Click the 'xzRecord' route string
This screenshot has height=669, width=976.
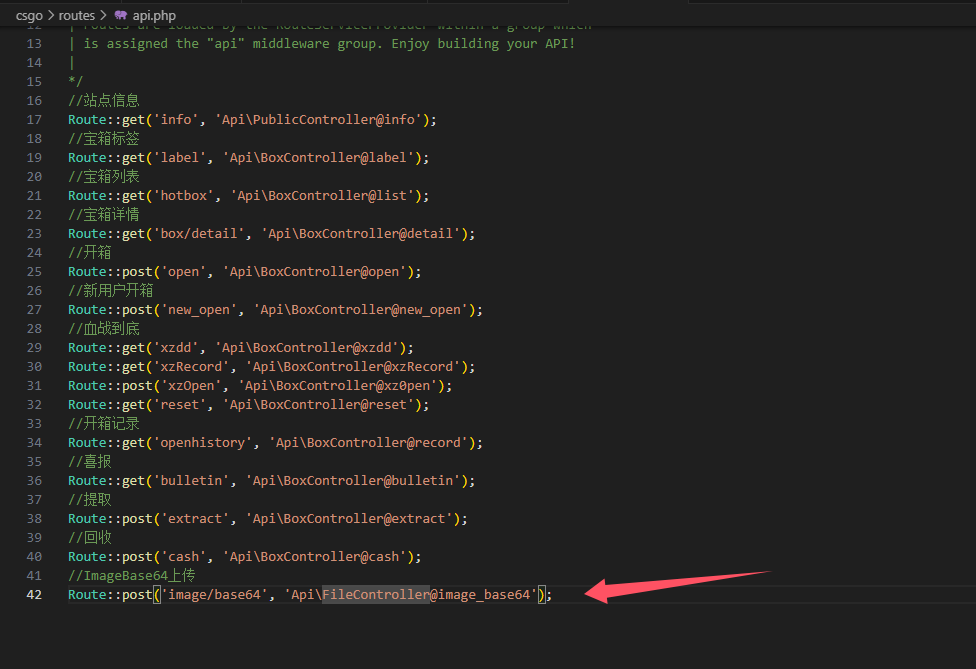coord(191,367)
